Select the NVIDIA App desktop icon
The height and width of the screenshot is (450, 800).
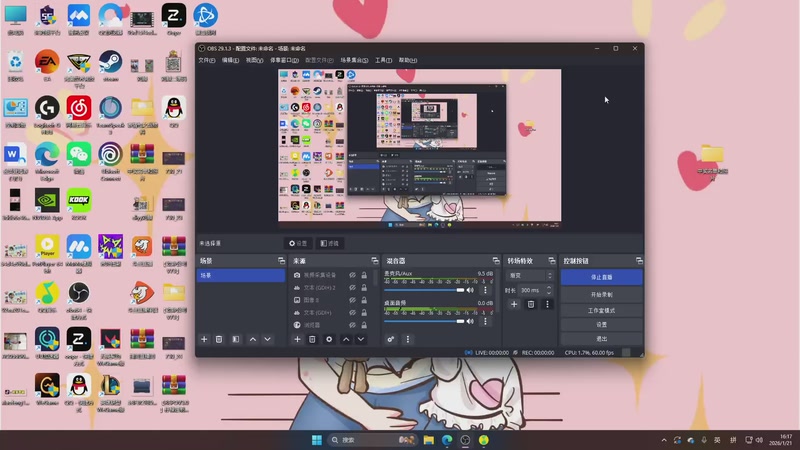47,204
